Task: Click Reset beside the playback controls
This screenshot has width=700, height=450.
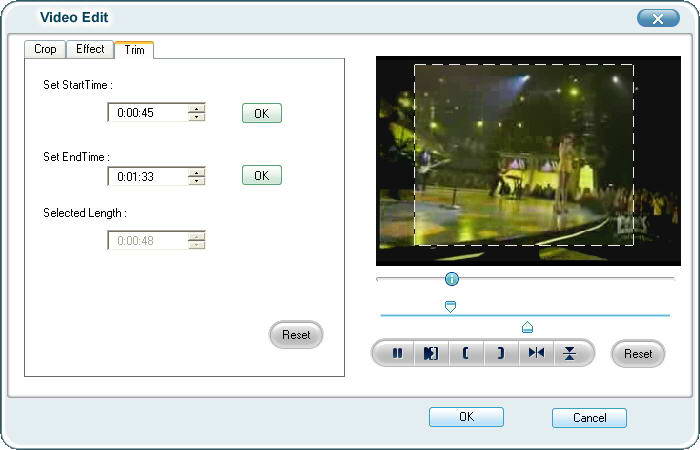Action: click(x=638, y=354)
